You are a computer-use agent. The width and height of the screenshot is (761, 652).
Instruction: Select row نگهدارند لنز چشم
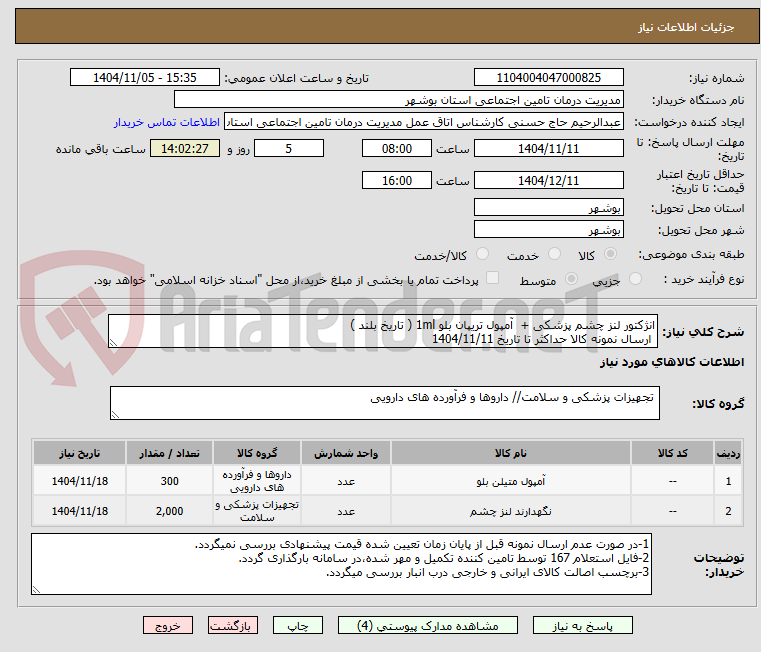tap(387, 511)
